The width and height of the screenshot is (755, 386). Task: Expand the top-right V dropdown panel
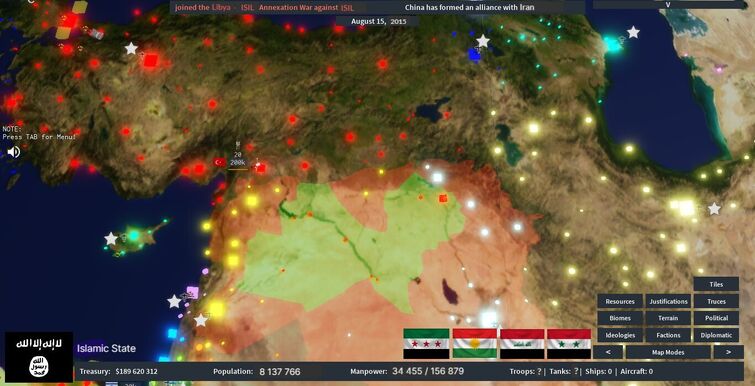coord(668,4)
